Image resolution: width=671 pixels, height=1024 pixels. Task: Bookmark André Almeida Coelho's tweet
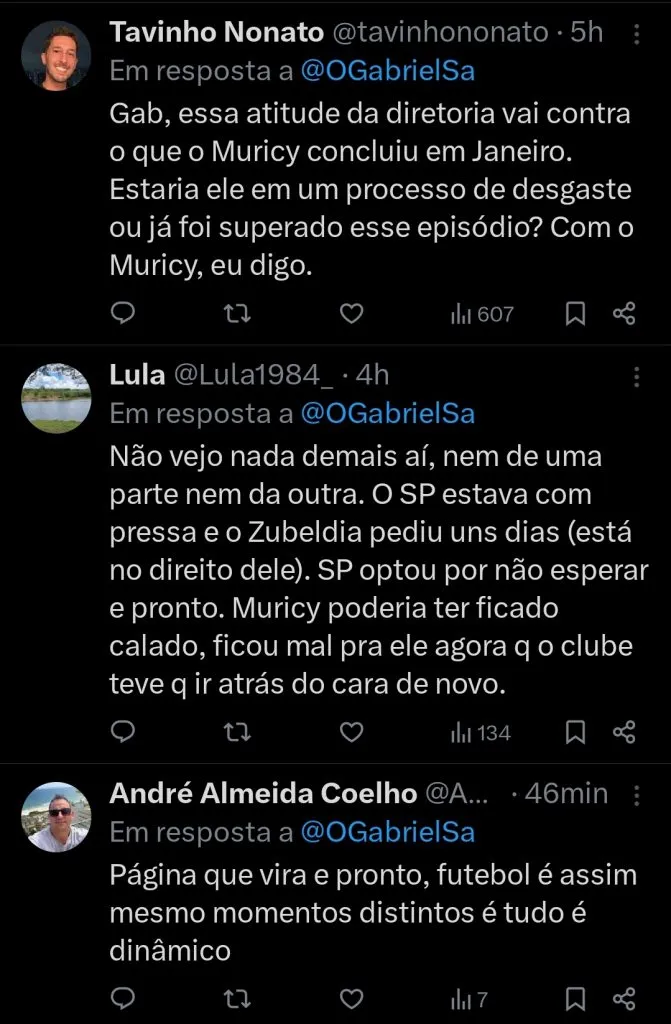pyautogui.click(x=576, y=998)
